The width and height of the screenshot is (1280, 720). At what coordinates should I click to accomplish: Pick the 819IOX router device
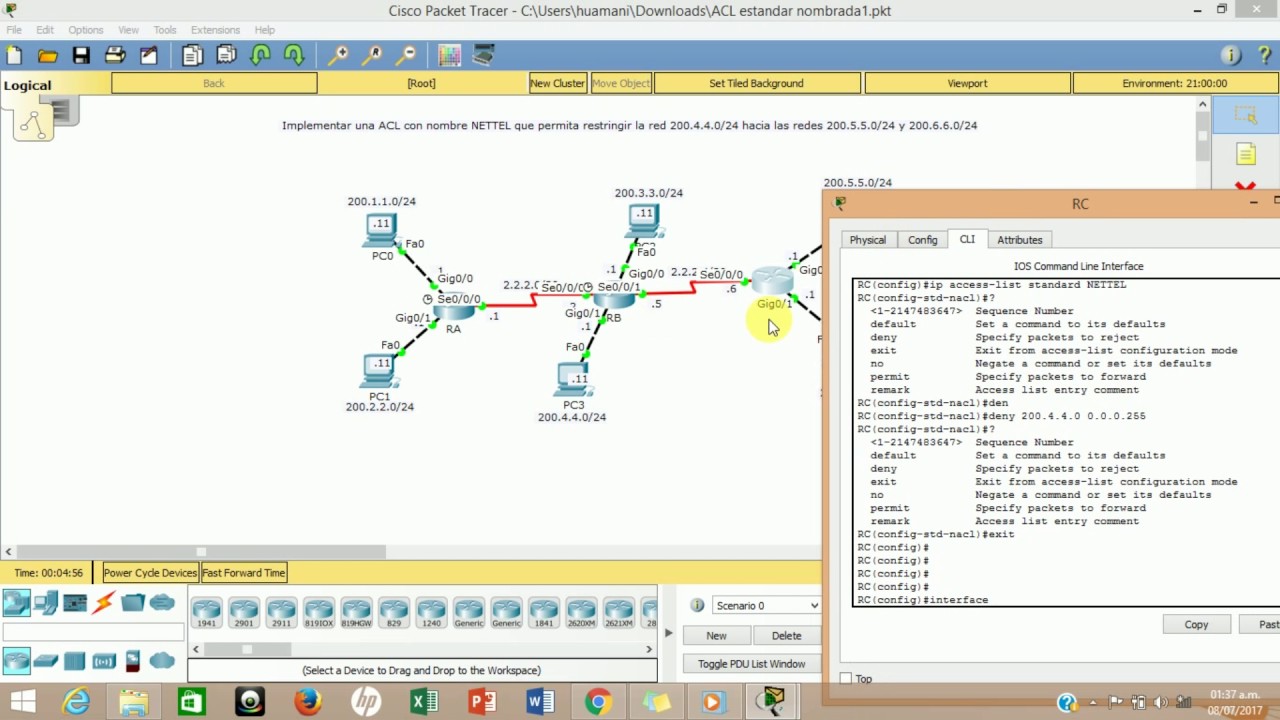point(319,612)
